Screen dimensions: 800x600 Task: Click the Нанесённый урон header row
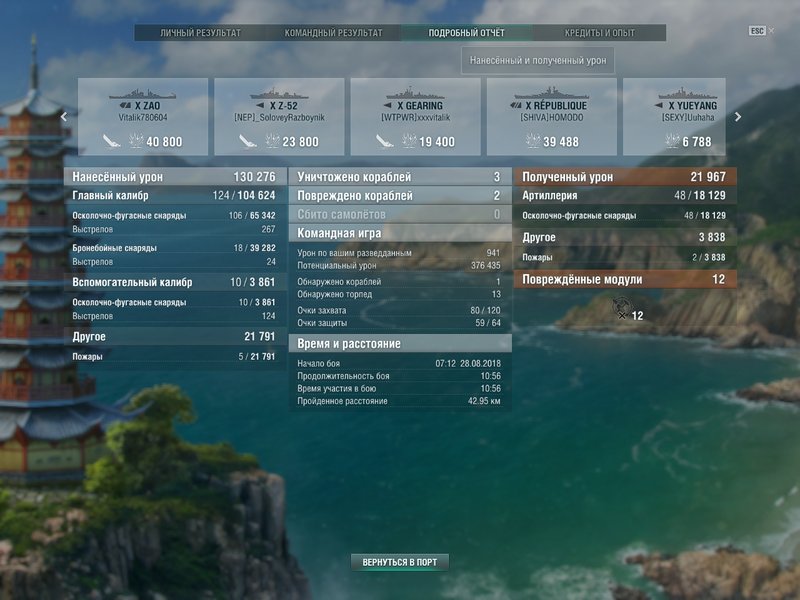174,177
